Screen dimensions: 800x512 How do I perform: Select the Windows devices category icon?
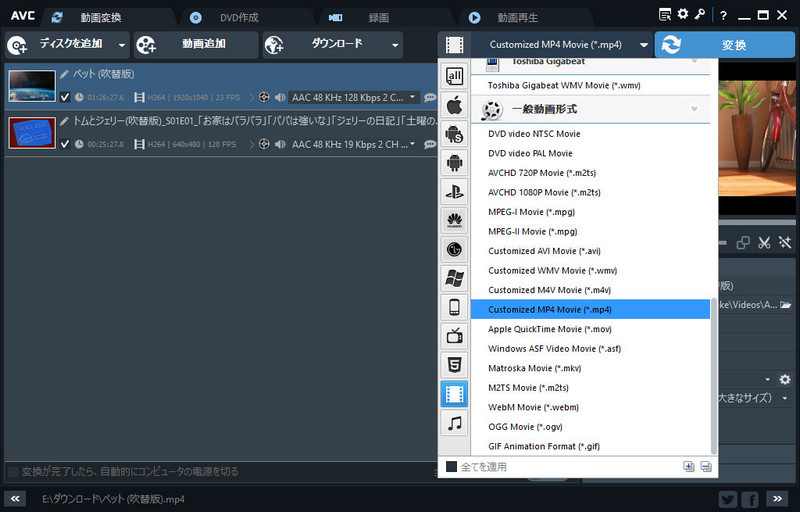coord(454,278)
